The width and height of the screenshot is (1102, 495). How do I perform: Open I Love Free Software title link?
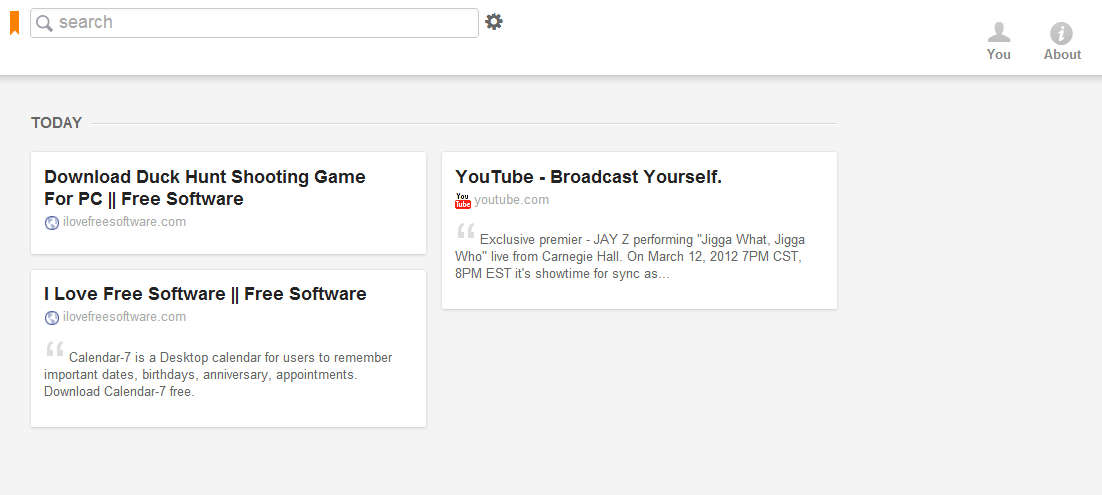[205, 294]
